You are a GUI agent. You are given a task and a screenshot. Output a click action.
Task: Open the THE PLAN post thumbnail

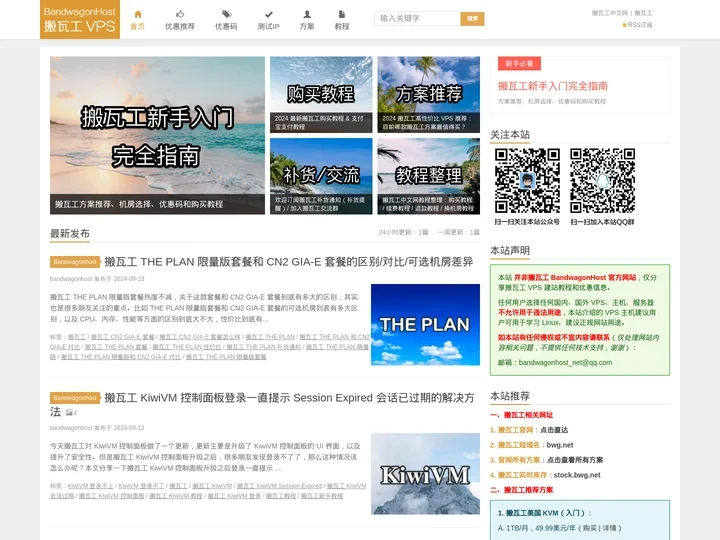click(x=425, y=325)
